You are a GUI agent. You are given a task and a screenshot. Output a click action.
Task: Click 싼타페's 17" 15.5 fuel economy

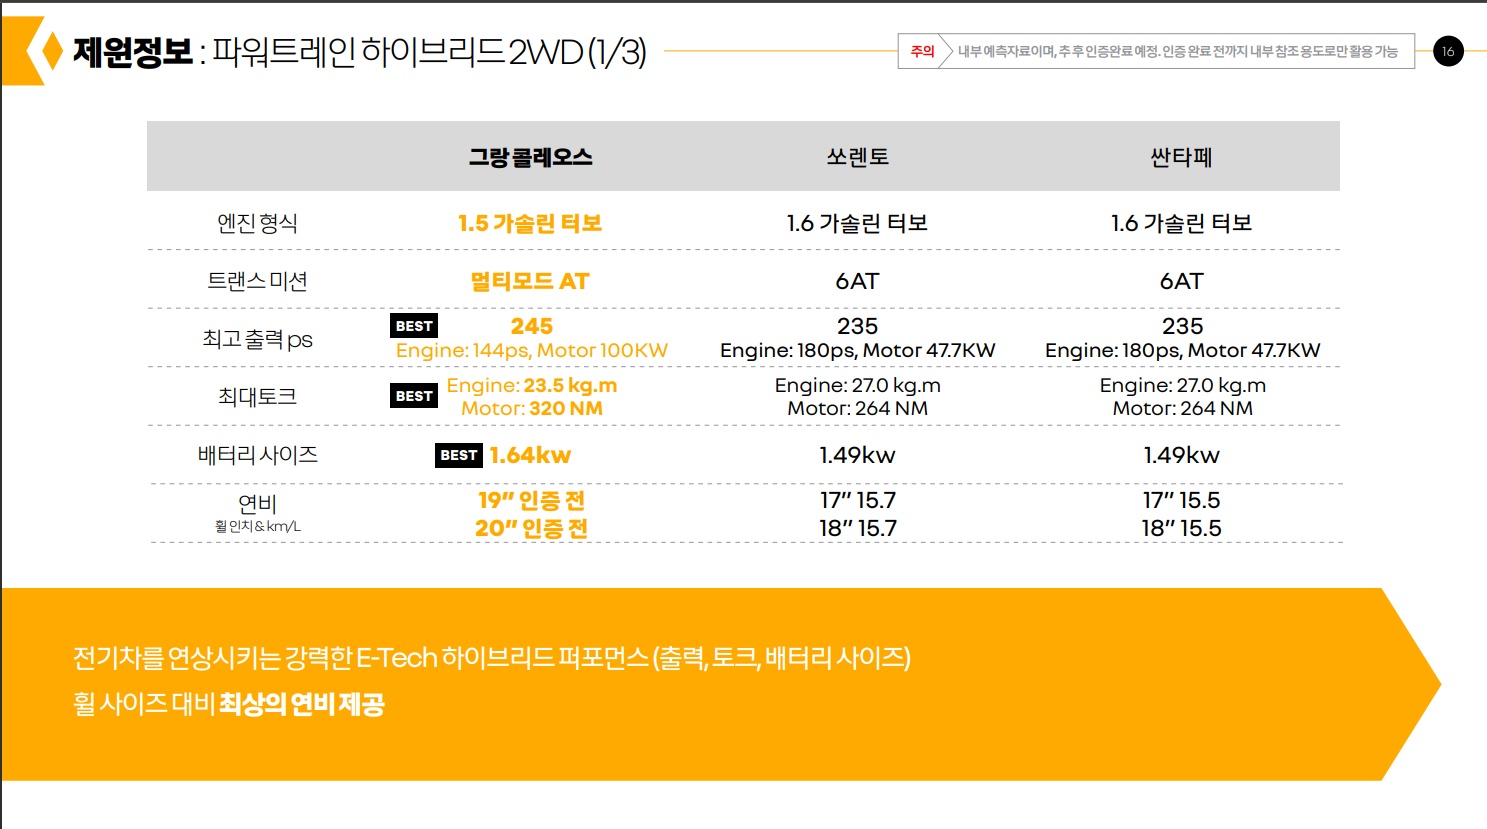[x=1182, y=500]
